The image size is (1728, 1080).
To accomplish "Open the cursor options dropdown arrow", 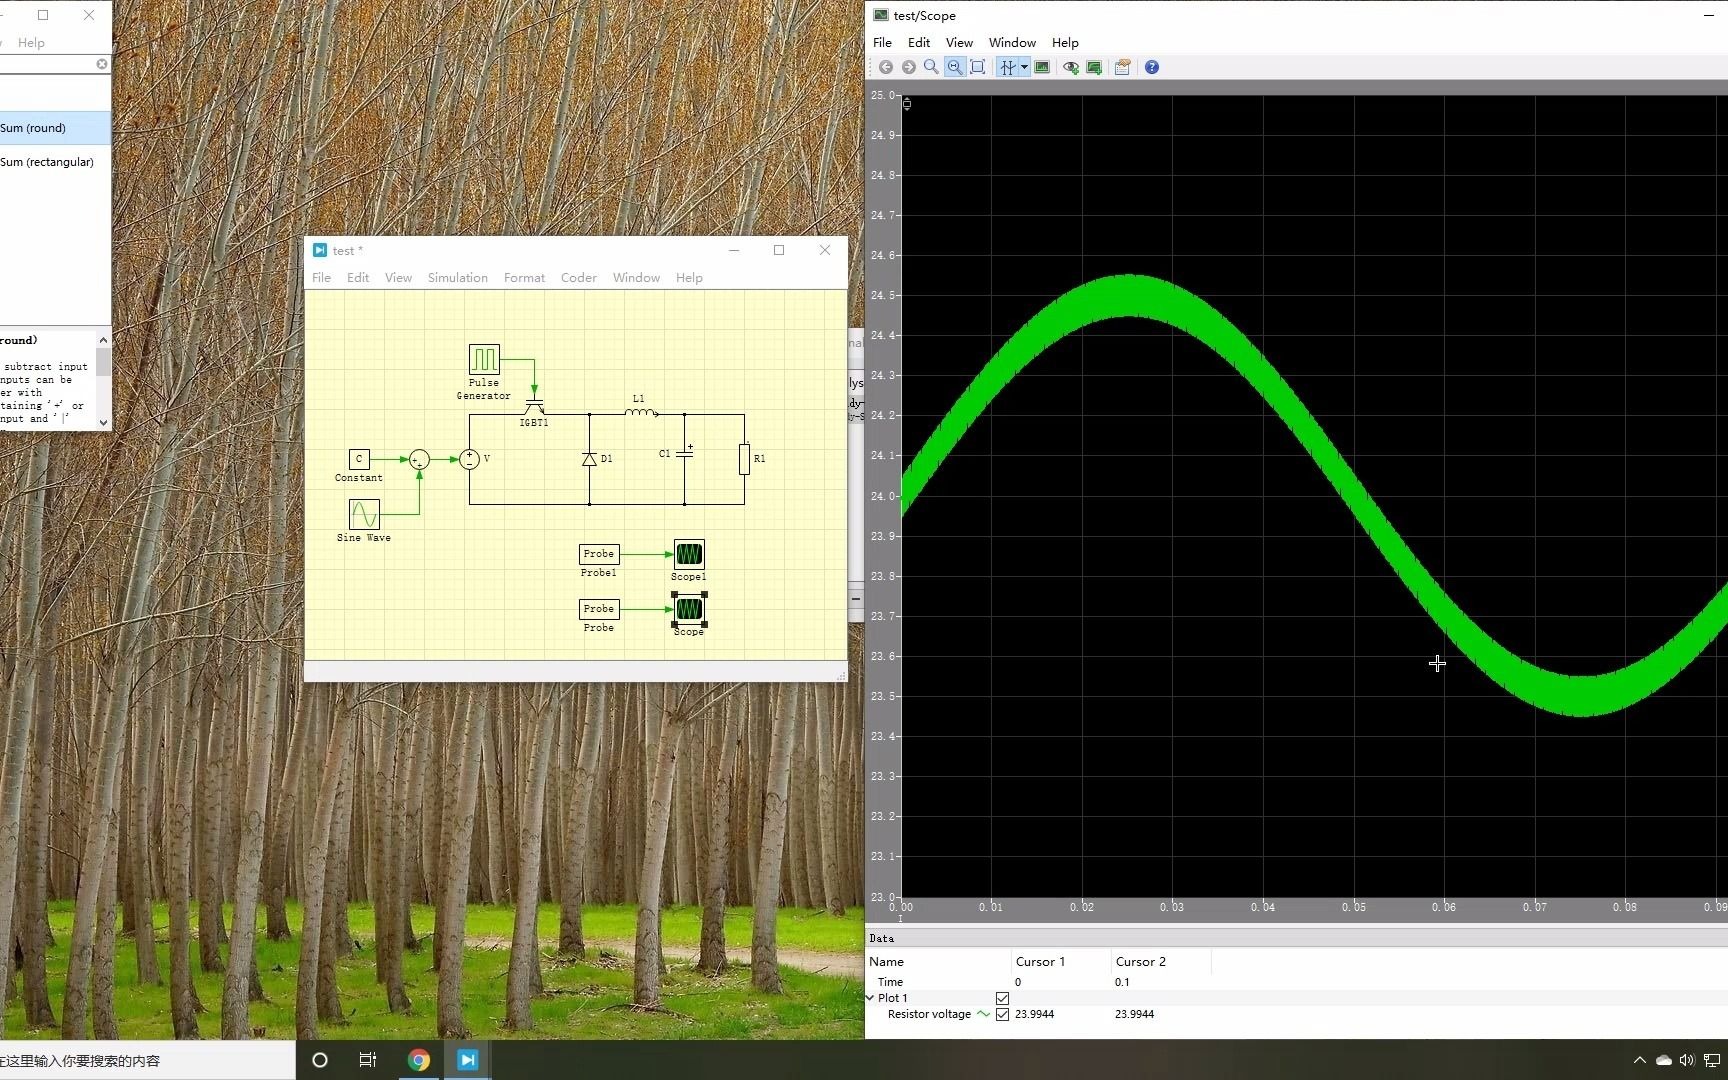I will [x=1024, y=67].
